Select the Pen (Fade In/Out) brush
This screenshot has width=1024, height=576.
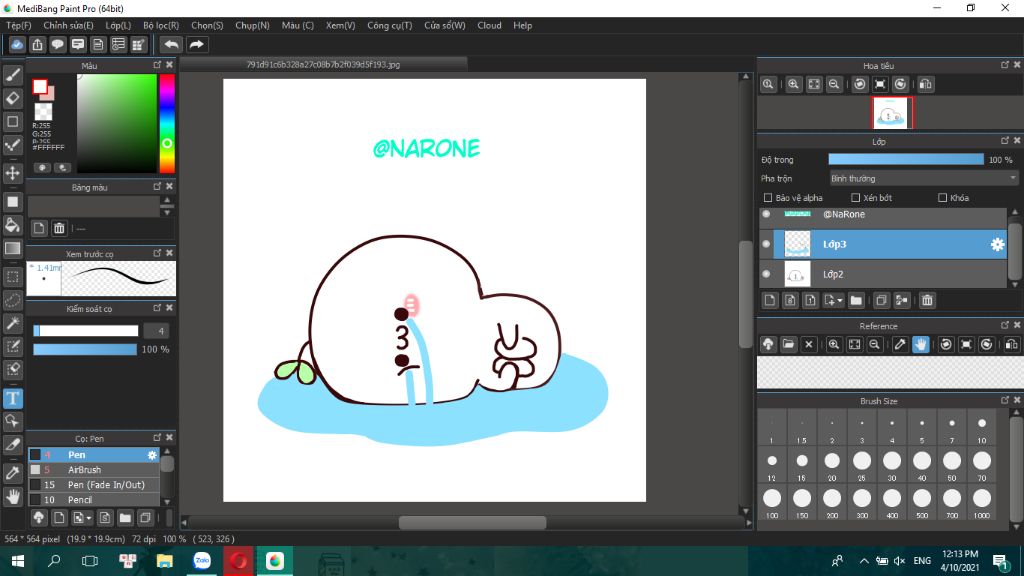point(93,485)
